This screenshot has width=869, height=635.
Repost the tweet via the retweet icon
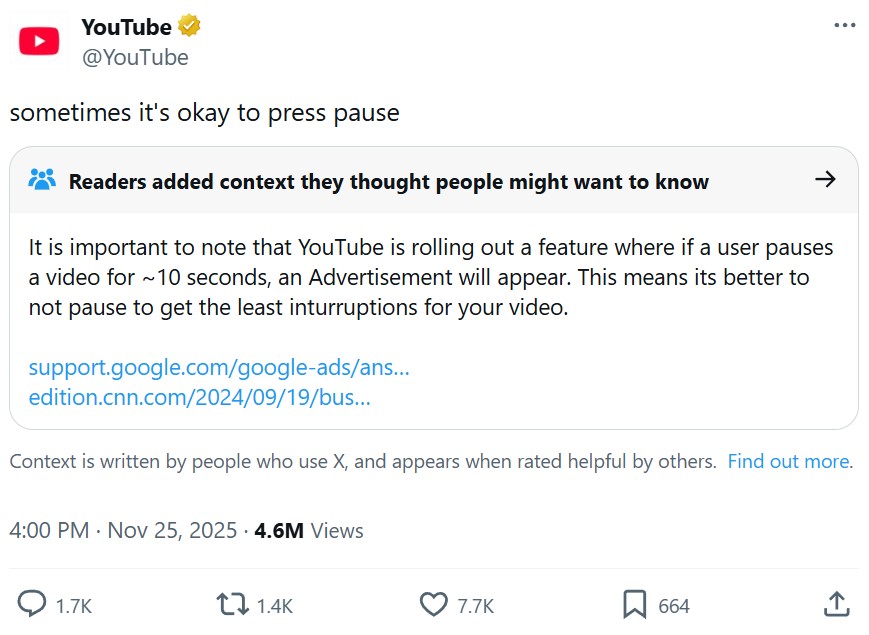point(232,605)
